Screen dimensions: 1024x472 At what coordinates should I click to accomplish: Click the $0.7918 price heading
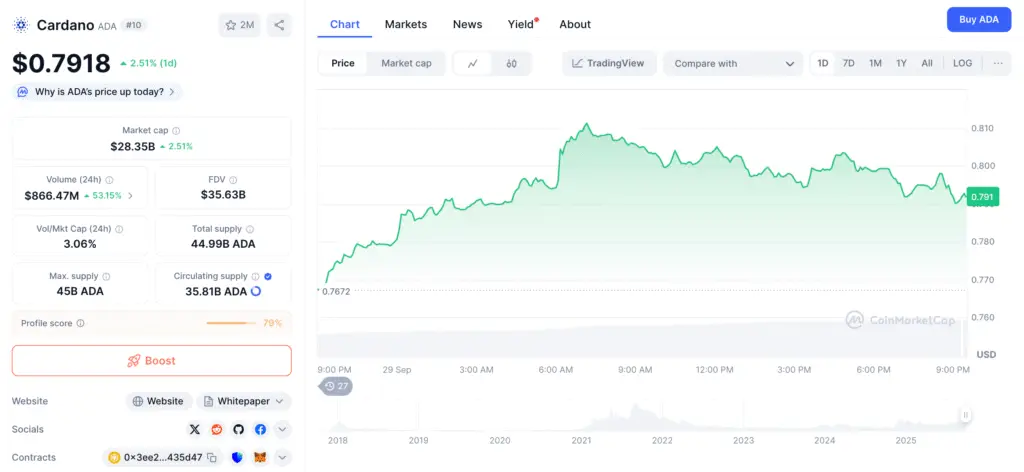point(61,63)
